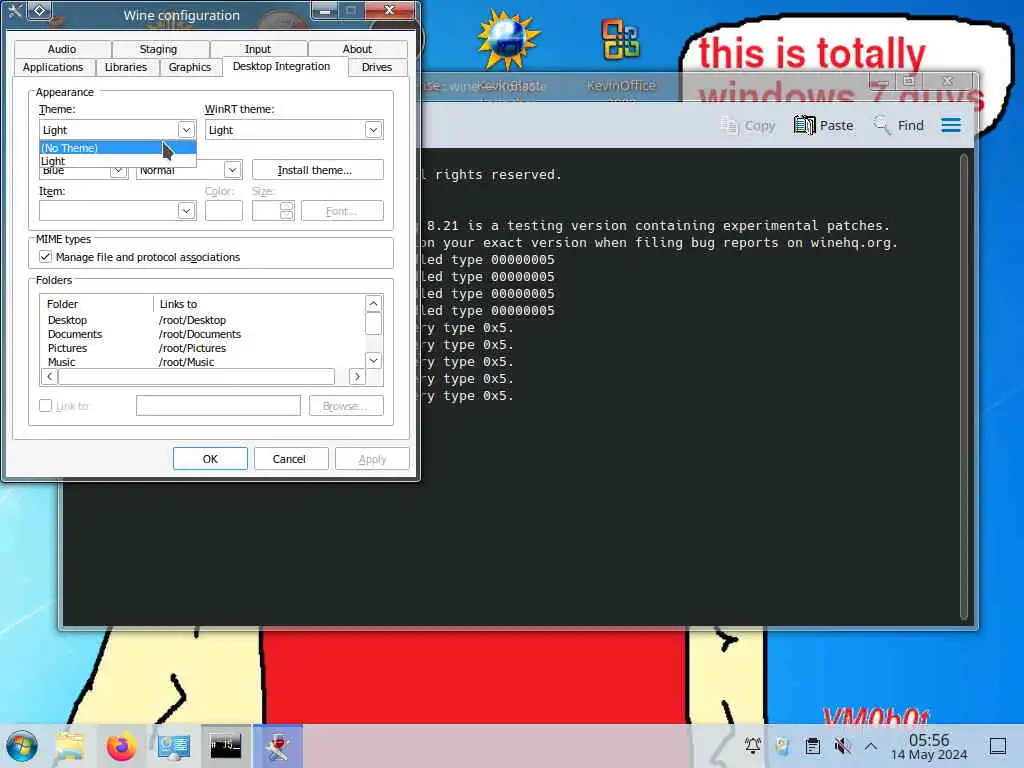The height and width of the screenshot is (768, 1024).
Task: Open the Item dropdown
Action: [x=186, y=210]
